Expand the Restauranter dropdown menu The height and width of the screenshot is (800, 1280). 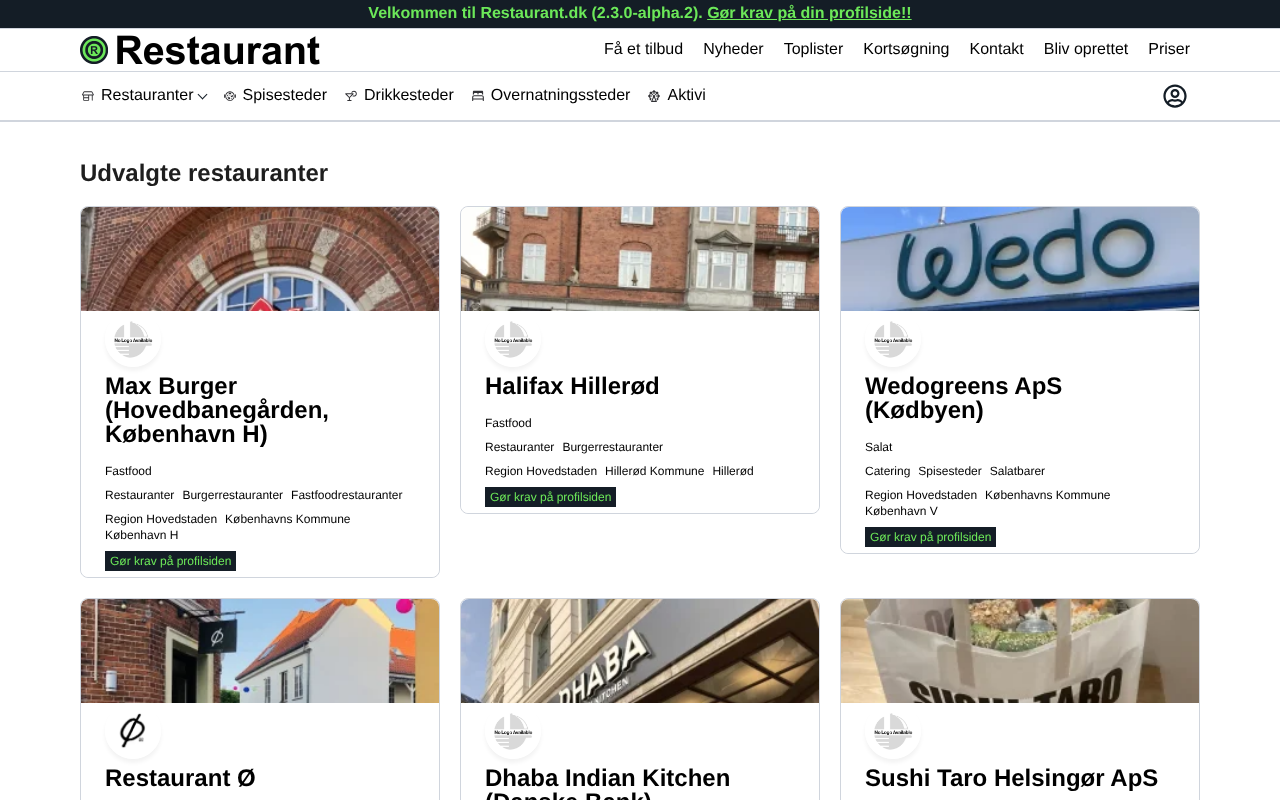click(x=145, y=95)
